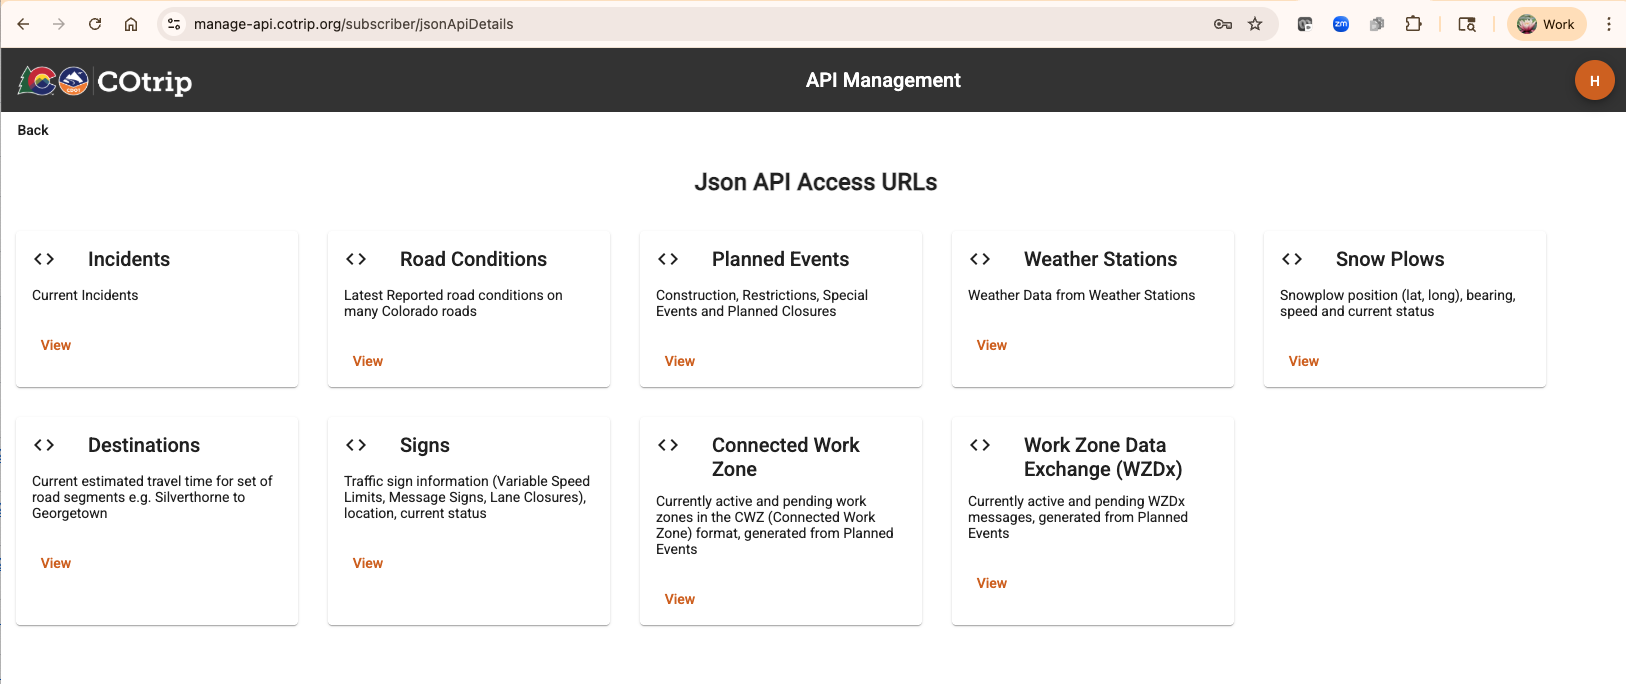View Work Zone Data Exchange API

pos(992,583)
